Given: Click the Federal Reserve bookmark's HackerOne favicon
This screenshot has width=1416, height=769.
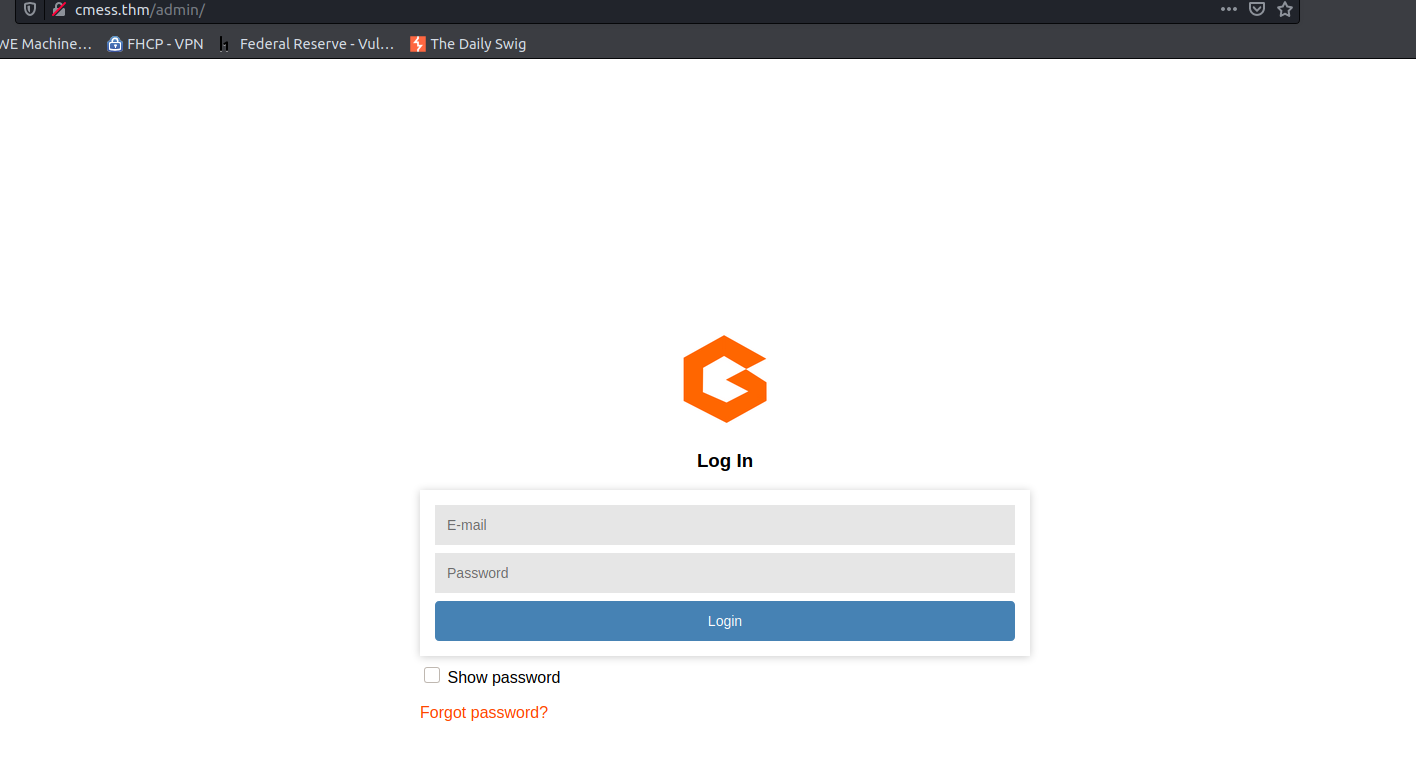Looking at the screenshot, I should pyautogui.click(x=225, y=44).
